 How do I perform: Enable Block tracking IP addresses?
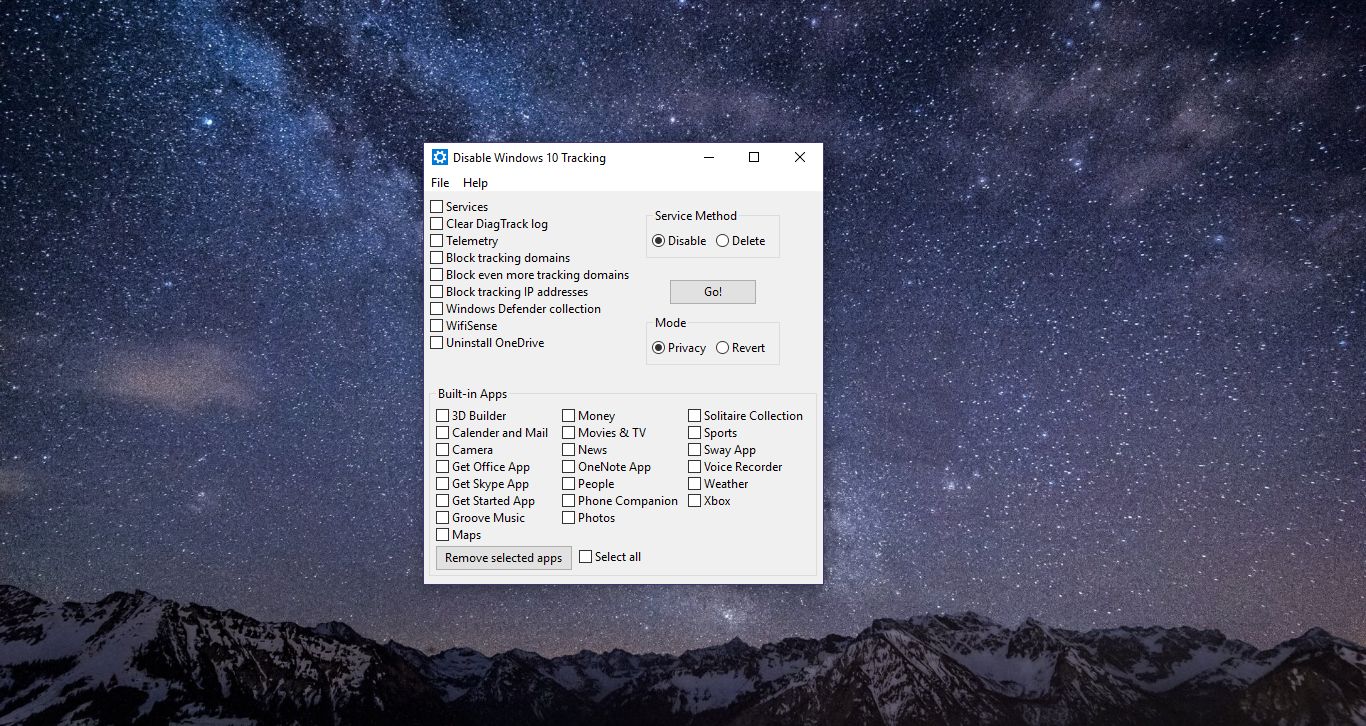pyautogui.click(x=437, y=292)
